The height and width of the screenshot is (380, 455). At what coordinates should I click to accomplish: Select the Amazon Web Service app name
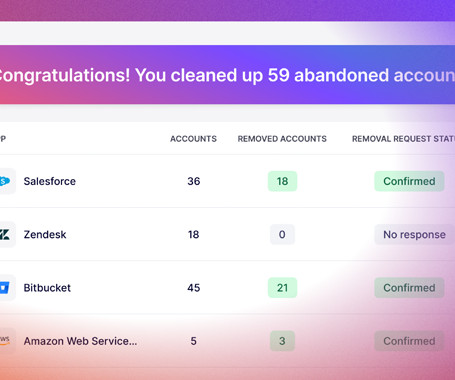[80, 341]
